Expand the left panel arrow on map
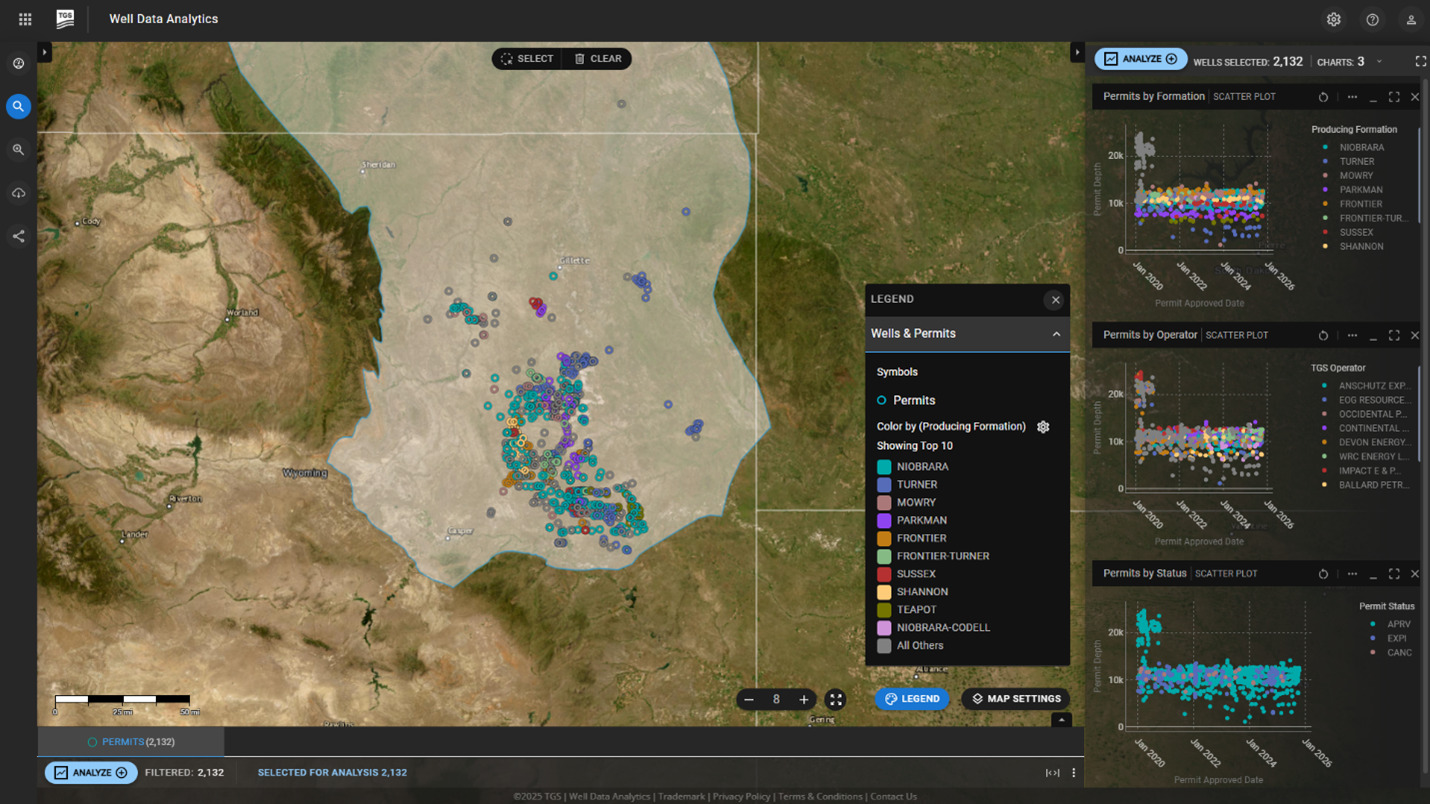The height and width of the screenshot is (804, 1430). pos(44,52)
